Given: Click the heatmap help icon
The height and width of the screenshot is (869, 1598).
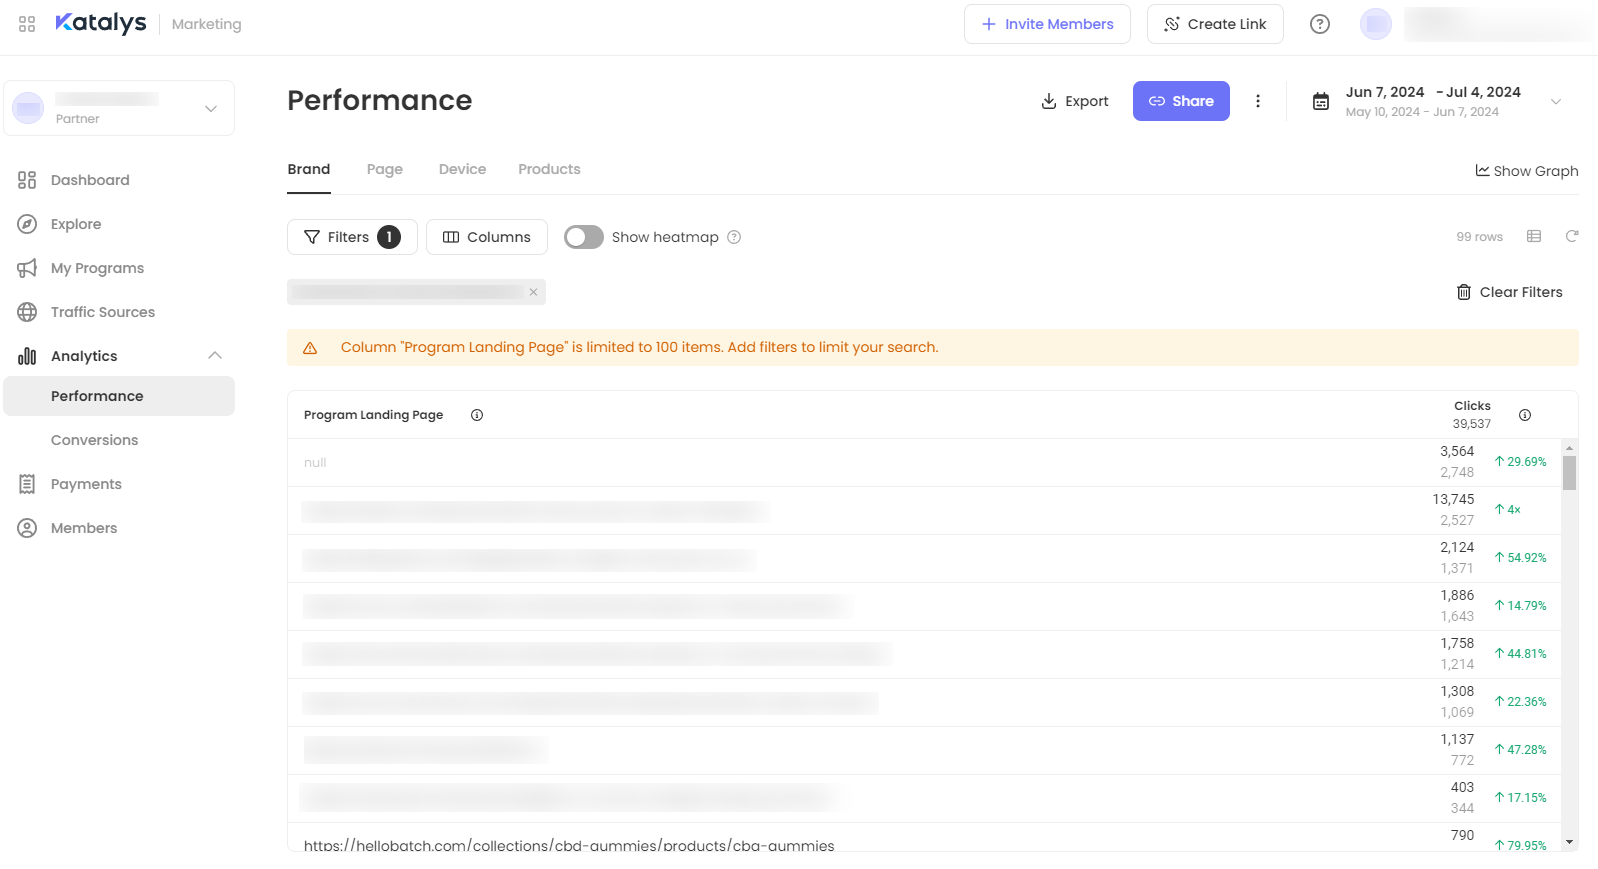Looking at the screenshot, I should [734, 237].
